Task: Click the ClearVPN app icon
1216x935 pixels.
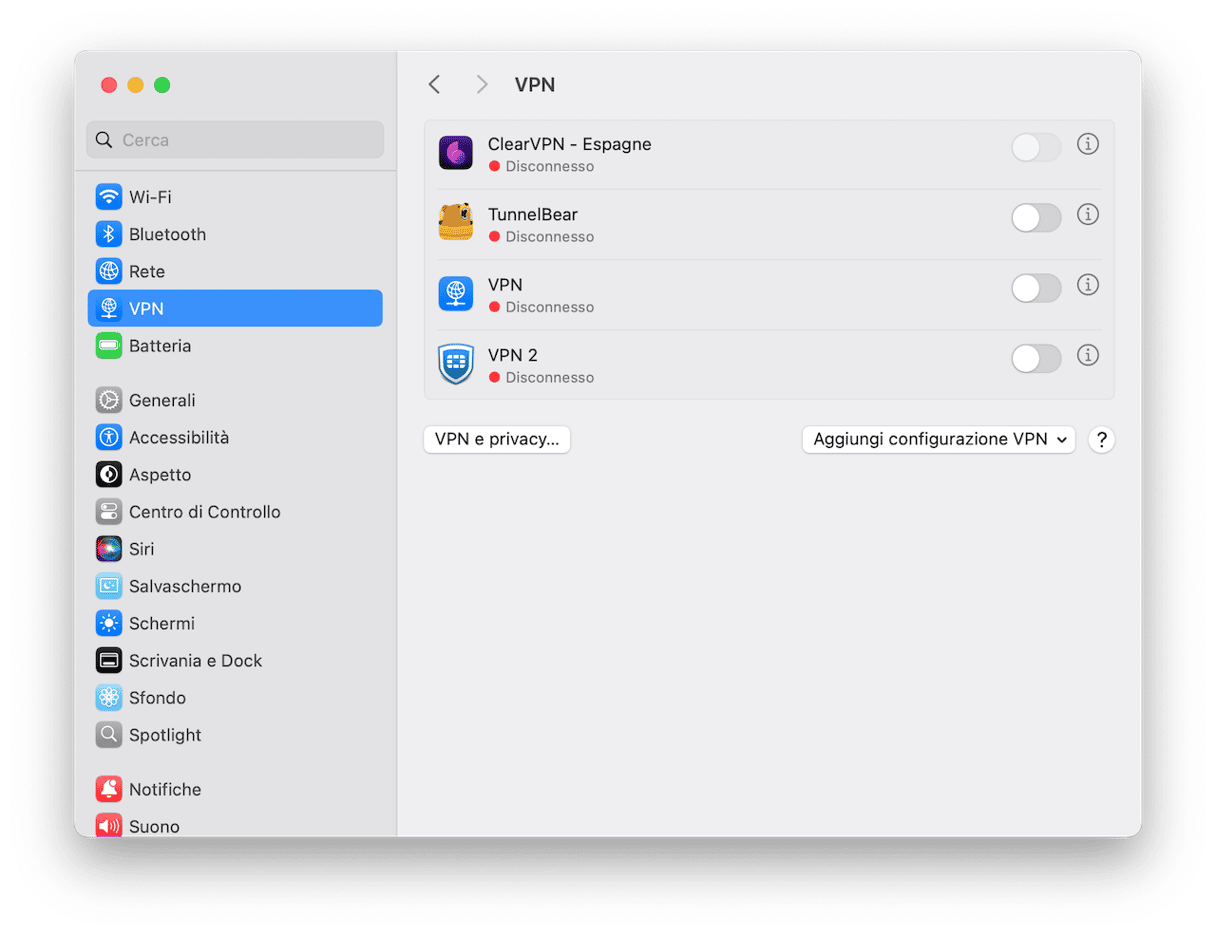Action: click(x=456, y=153)
